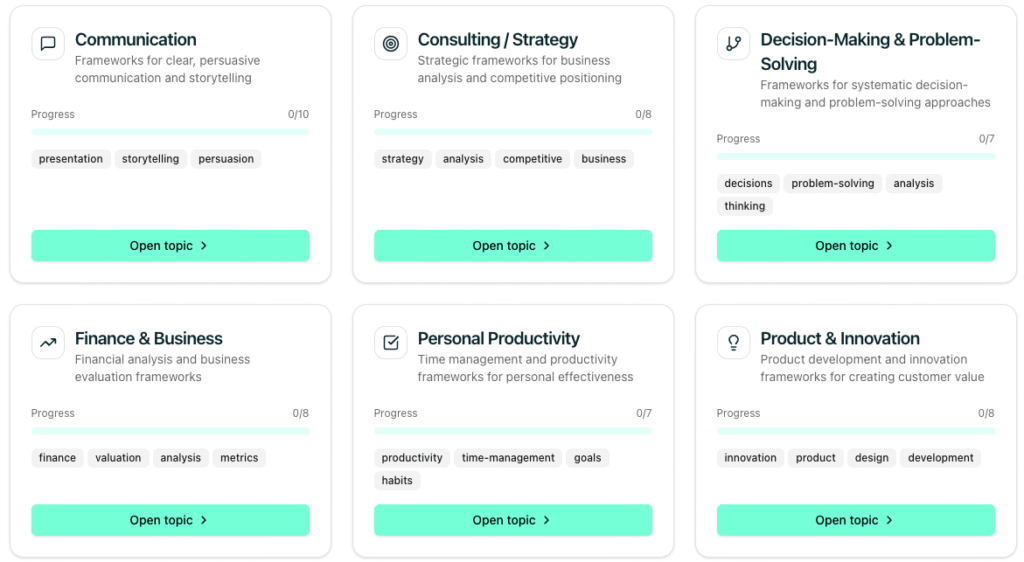Click the Communication speech bubble icon
Viewport: 1024px width, 562px height.
click(x=48, y=44)
